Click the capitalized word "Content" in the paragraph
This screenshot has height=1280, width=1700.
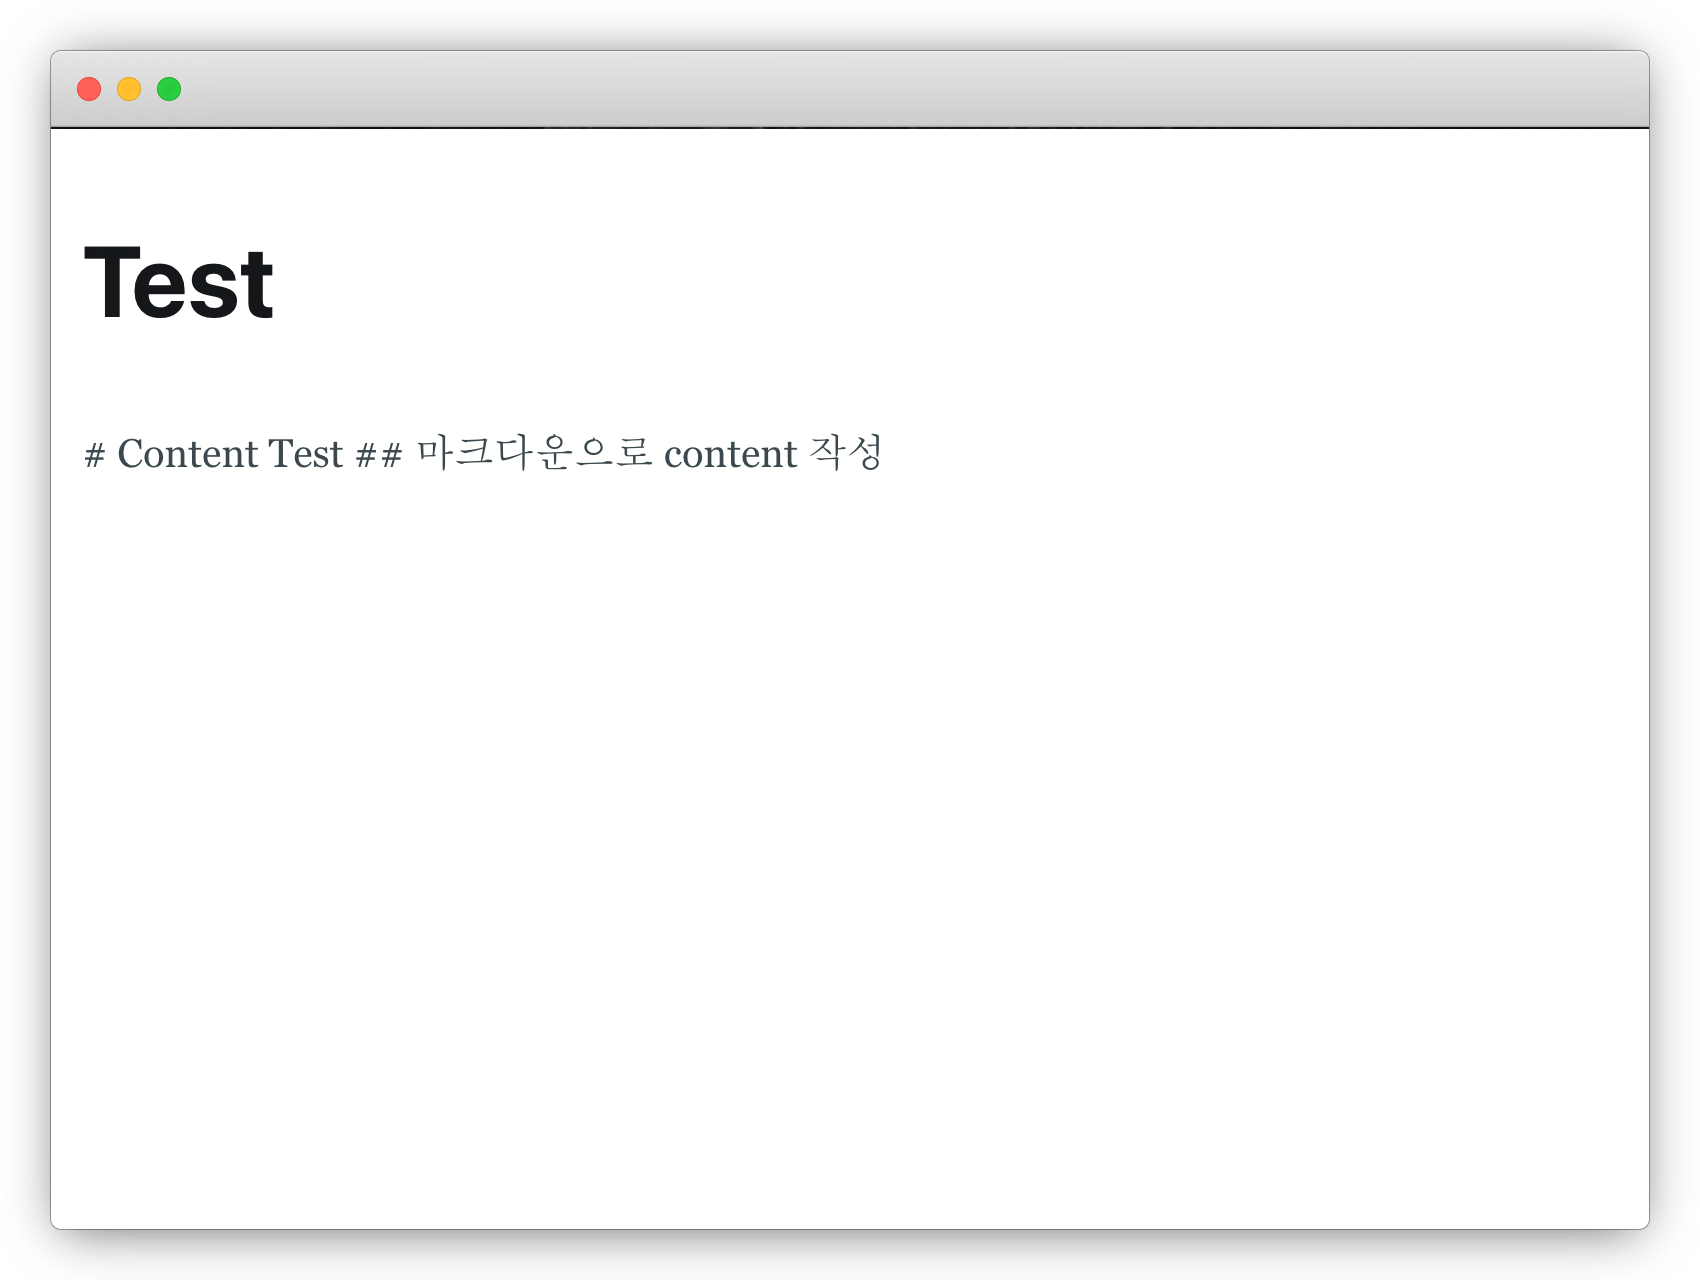tap(188, 454)
